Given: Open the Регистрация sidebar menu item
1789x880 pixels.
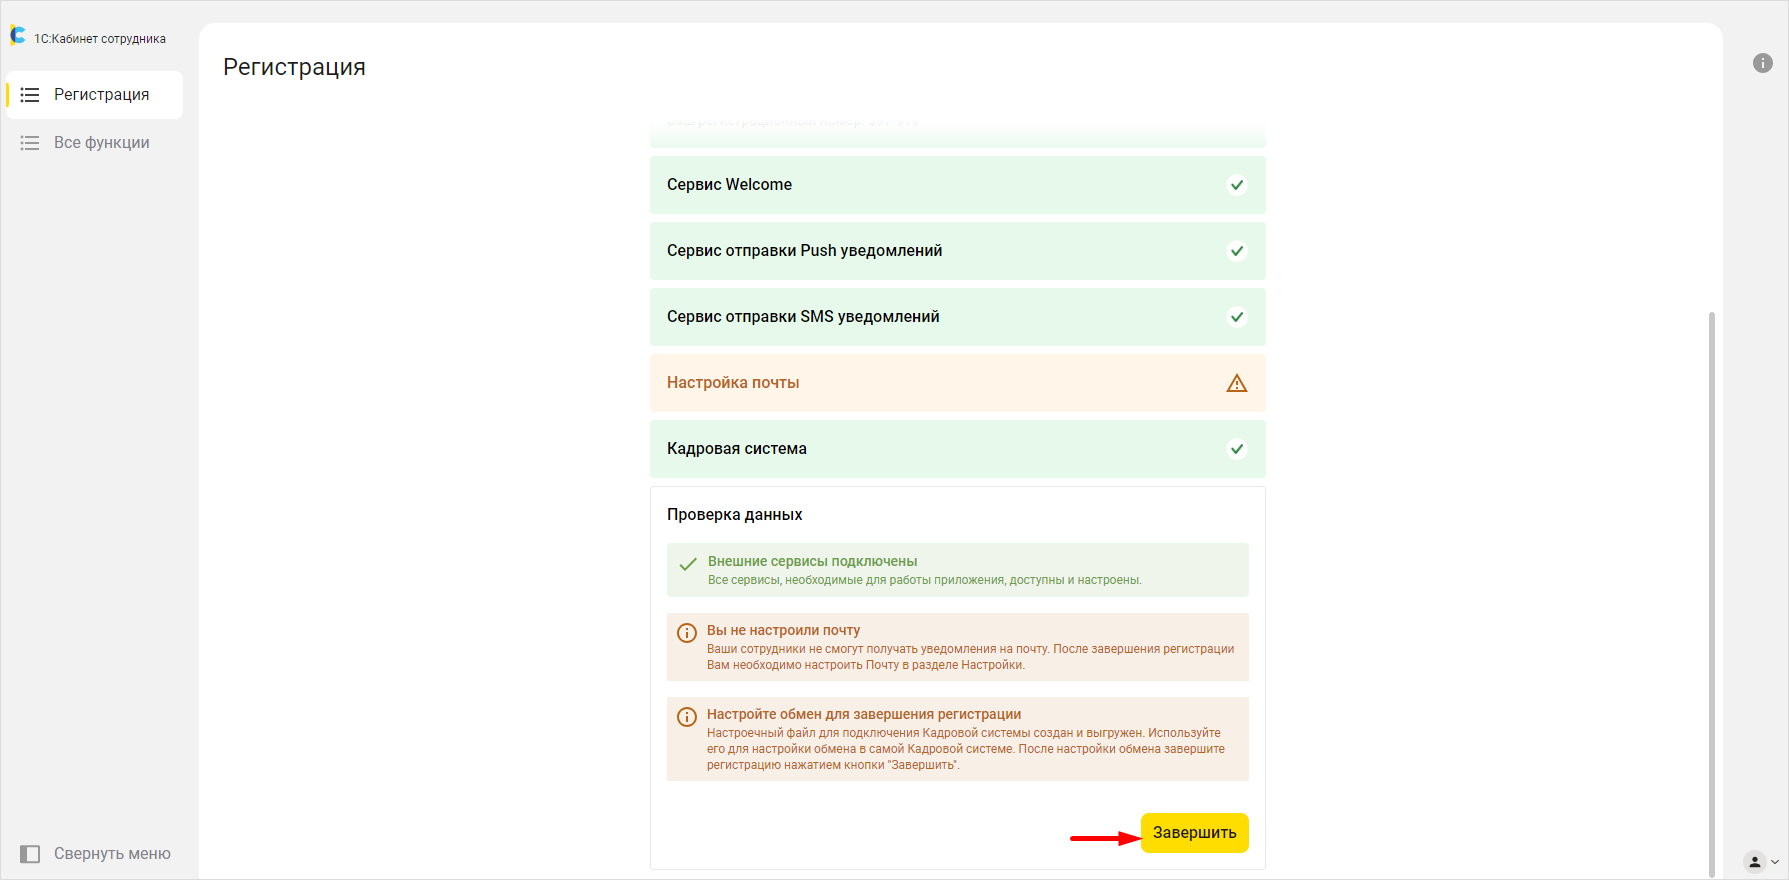Looking at the screenshot, I should 94,95.
